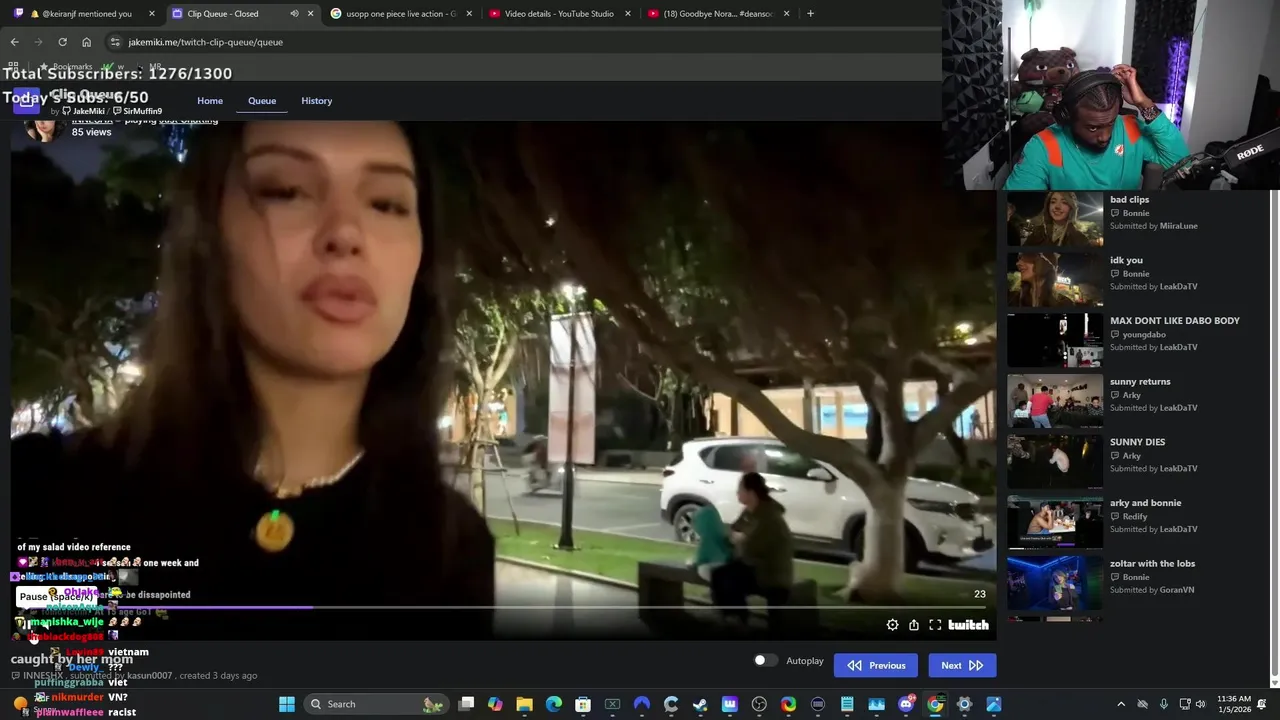Click the Previous clip button

(876, 665)
